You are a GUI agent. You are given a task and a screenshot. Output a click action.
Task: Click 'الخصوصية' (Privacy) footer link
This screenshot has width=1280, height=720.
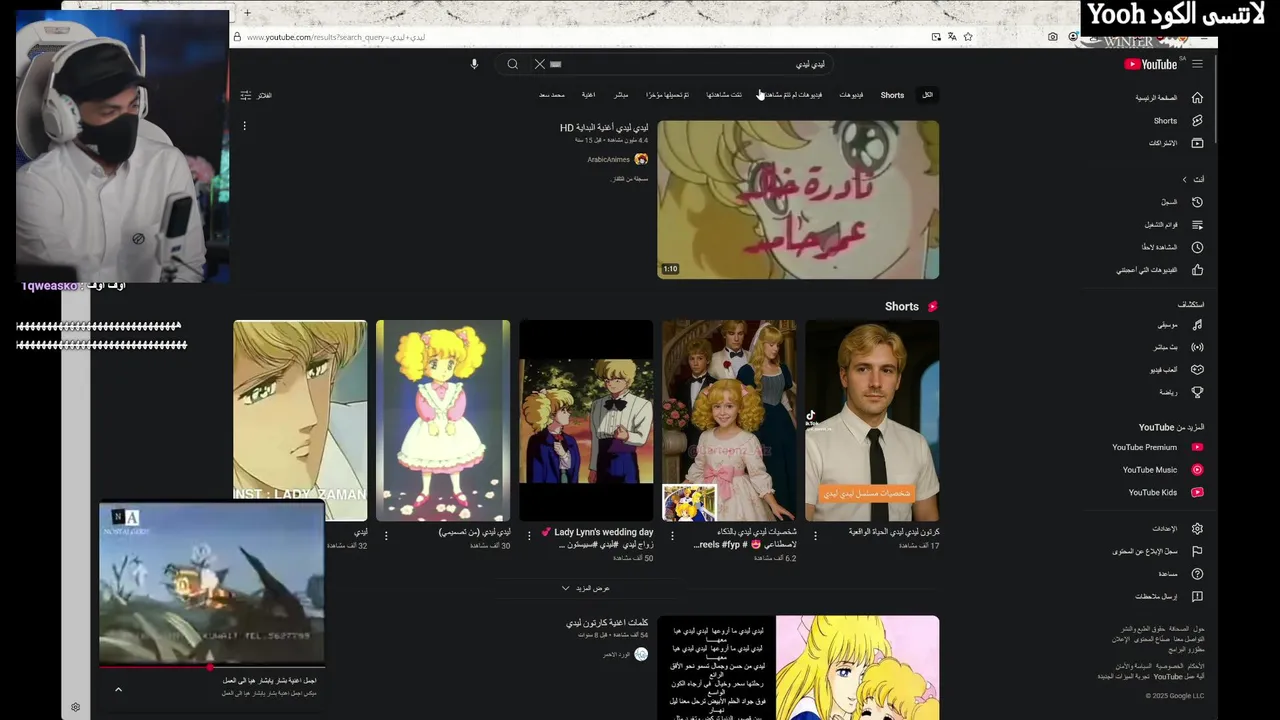(1168, 666)
